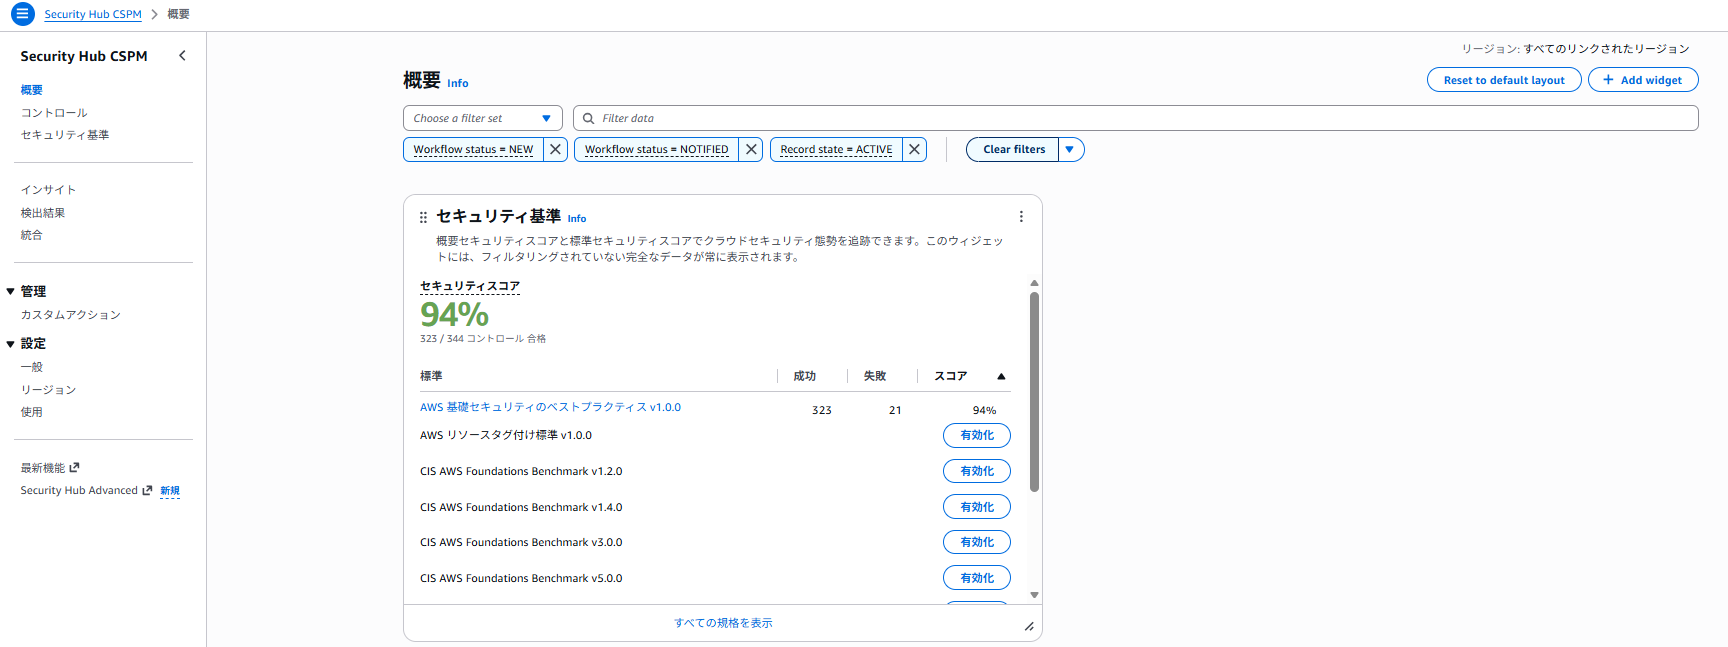The width and height of the screenshot is (1728, 647).
Task: Click the widget resize handle icon
Action: click(x=1029, y=626)
